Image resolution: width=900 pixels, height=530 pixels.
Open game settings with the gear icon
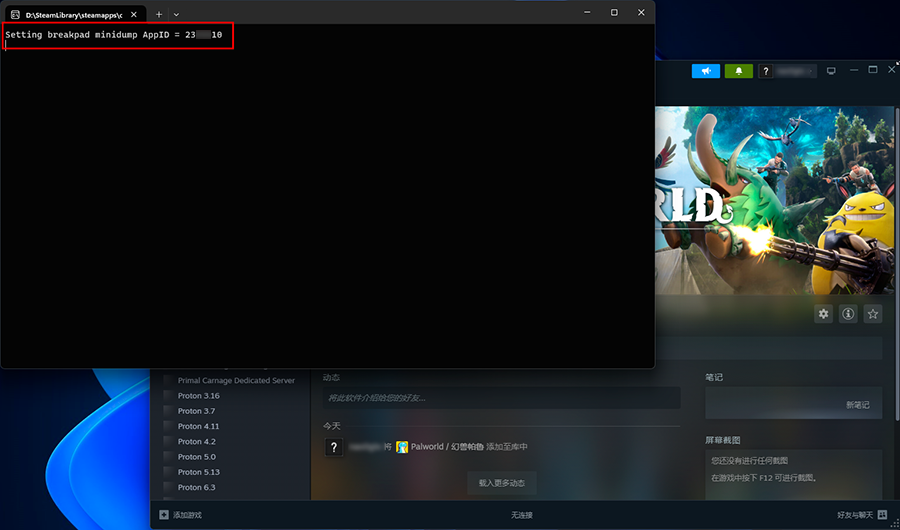[824, 314]
